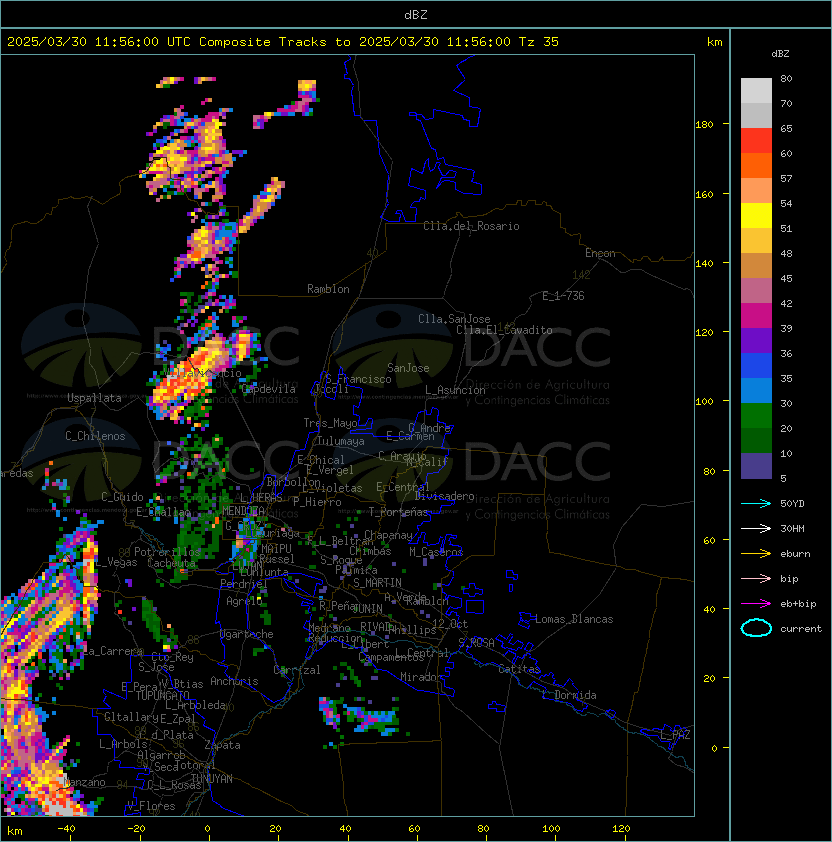Screen dimensions: 832x842
Task: Click the 'S_MARTIN' map label
Action: tap(377, 583)
